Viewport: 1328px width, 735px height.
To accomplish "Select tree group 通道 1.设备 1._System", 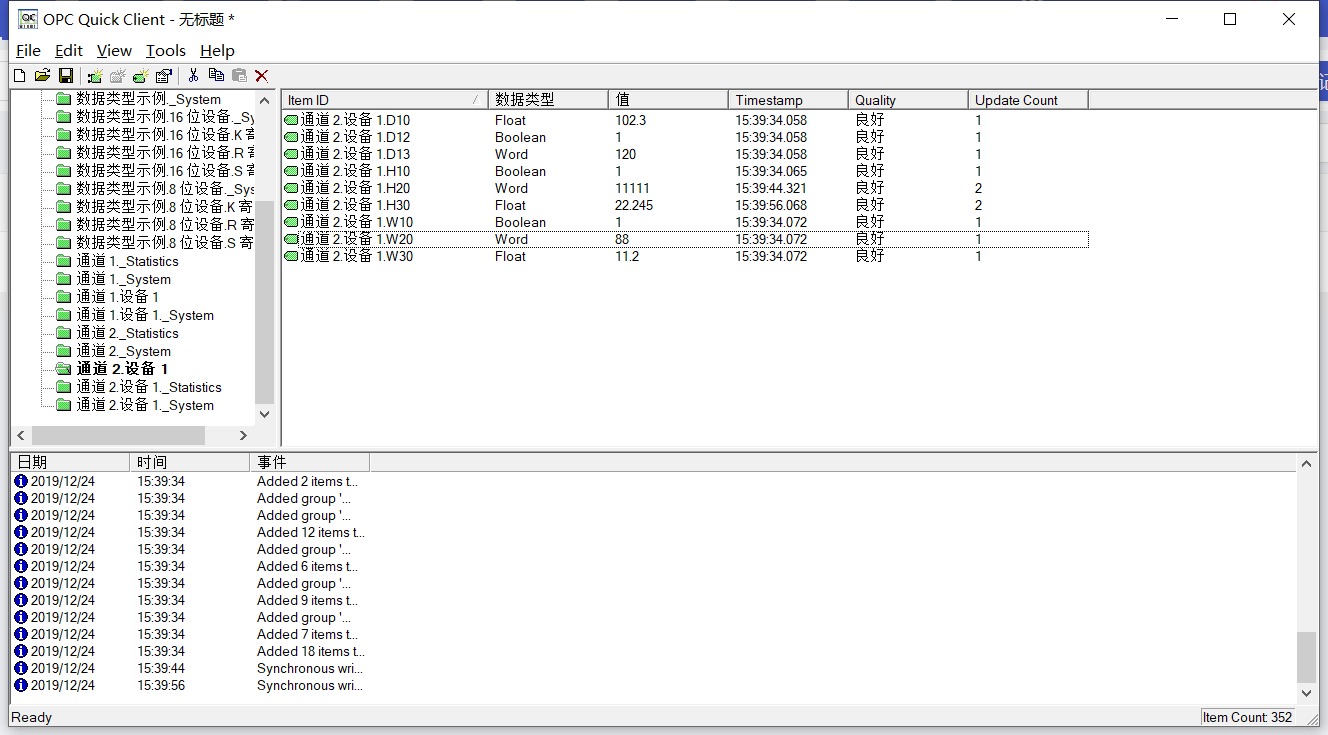I will (x=145, y=315).
